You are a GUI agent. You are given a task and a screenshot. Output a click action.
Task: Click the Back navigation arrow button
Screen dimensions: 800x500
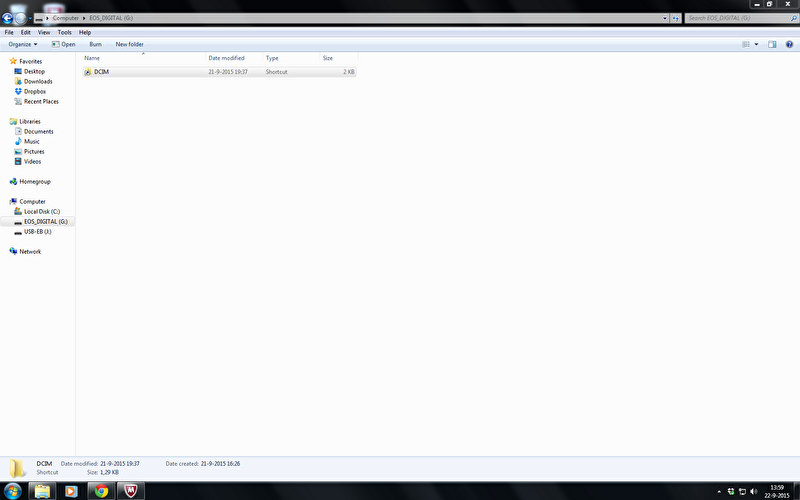pos(7,19)
